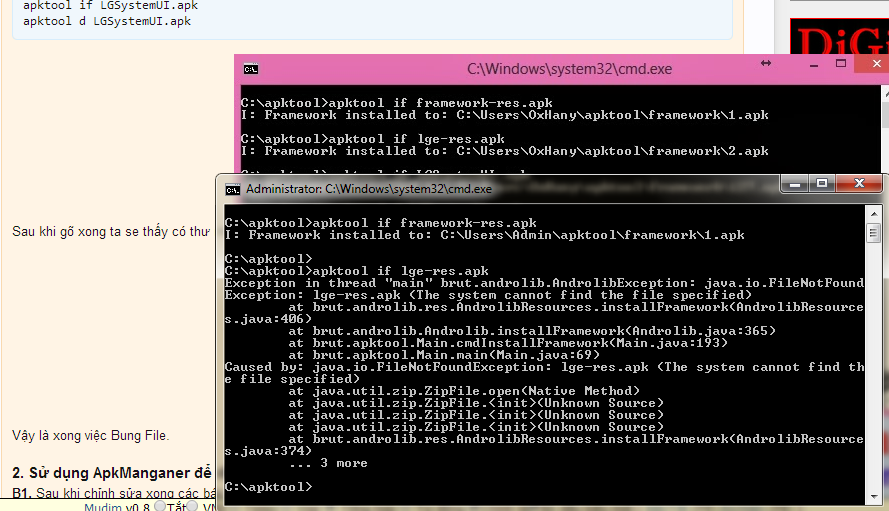Click stack line 'Main.main(Main.java:69)'

(x=444, y=354)
